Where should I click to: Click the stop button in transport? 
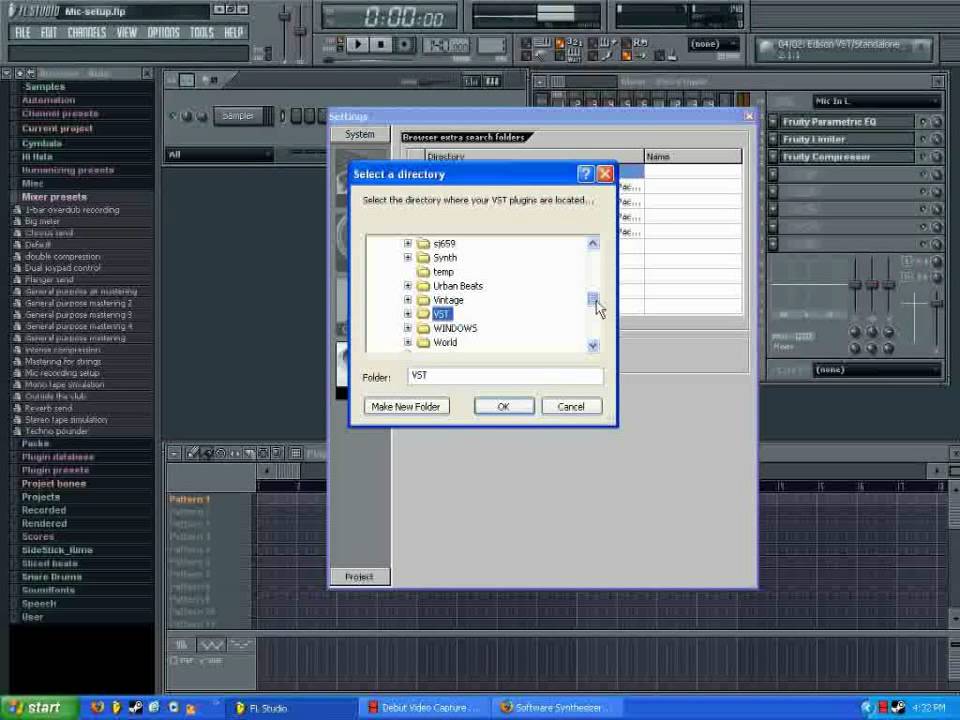tap(380, 45)
